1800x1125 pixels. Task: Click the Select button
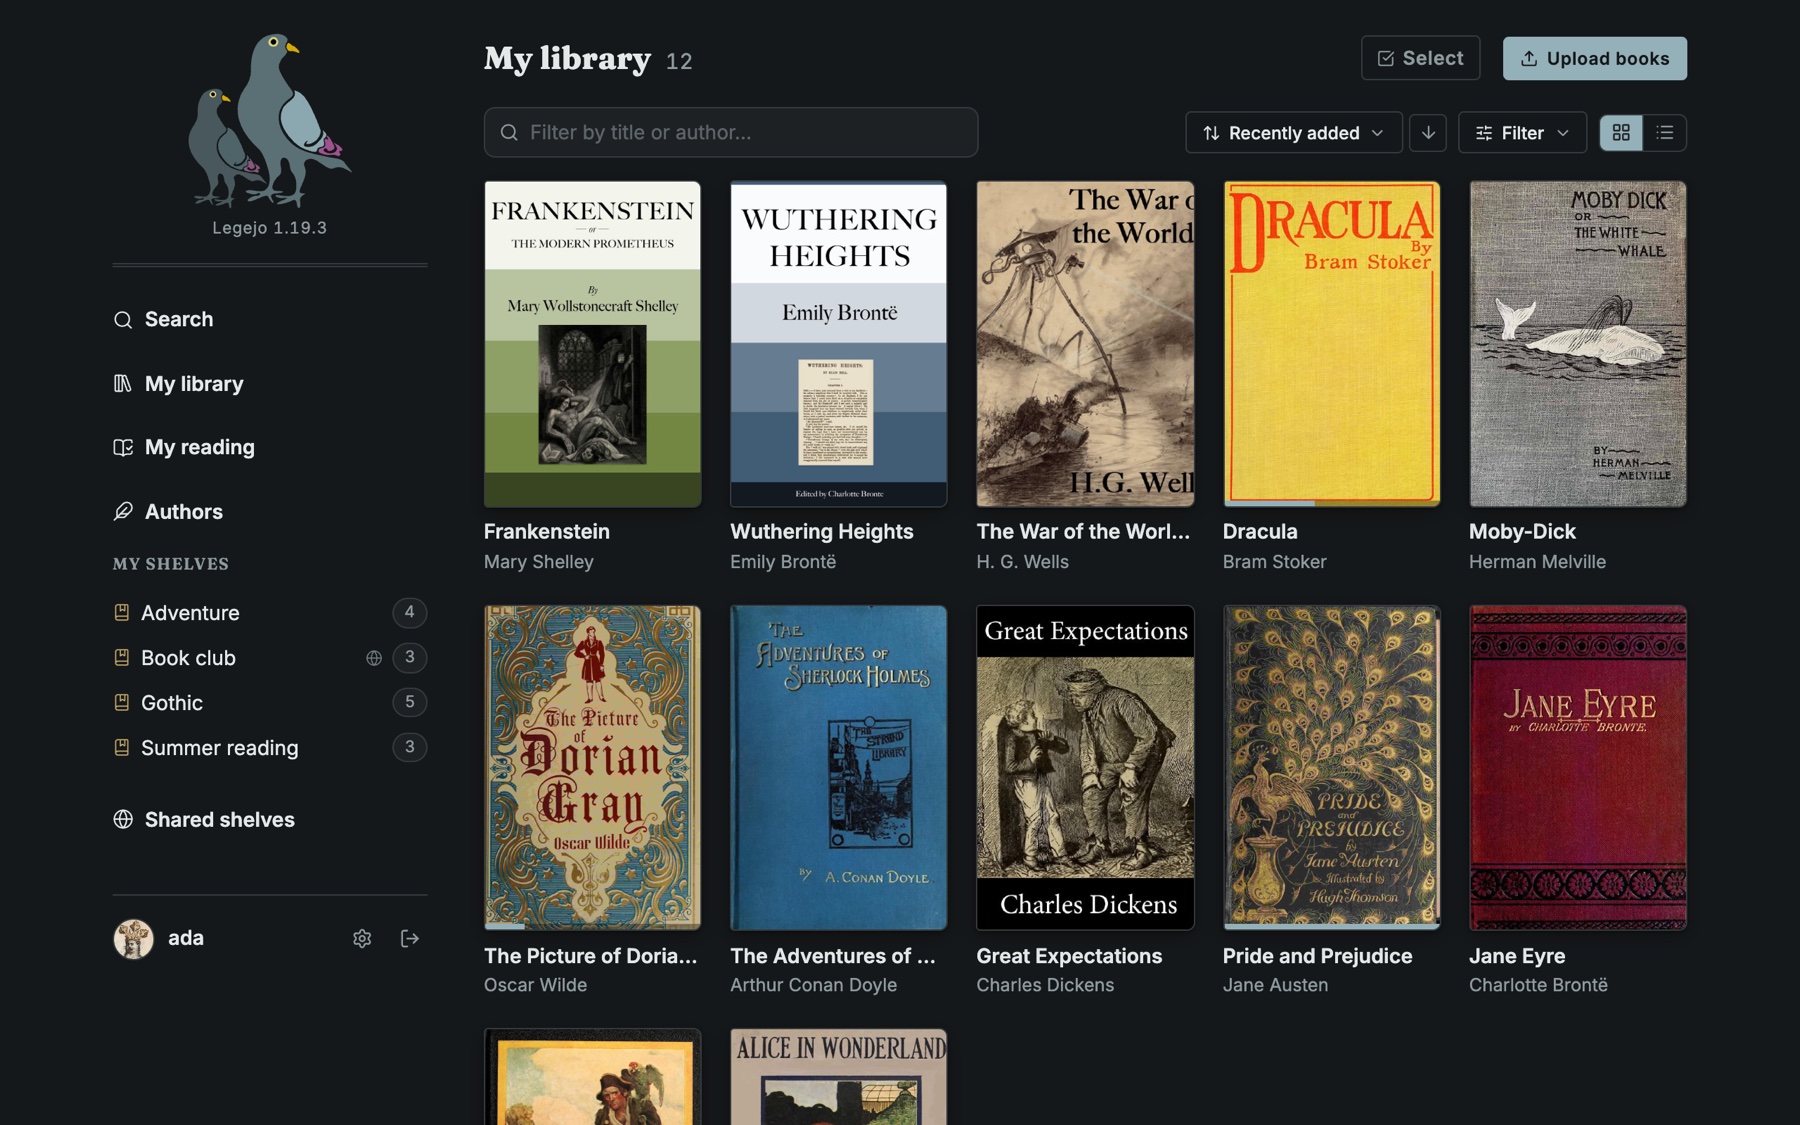(1420, 58)
